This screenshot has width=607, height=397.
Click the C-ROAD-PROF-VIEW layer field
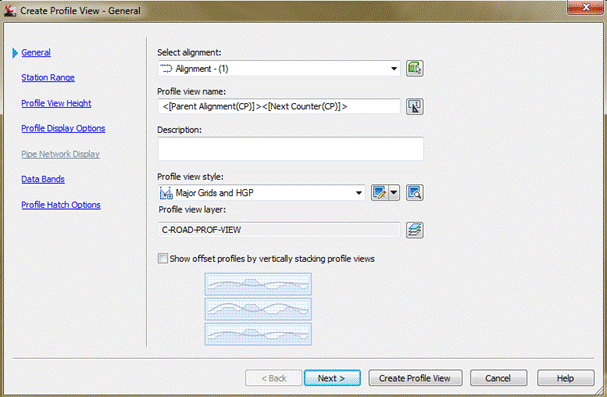tap(279, 230)
